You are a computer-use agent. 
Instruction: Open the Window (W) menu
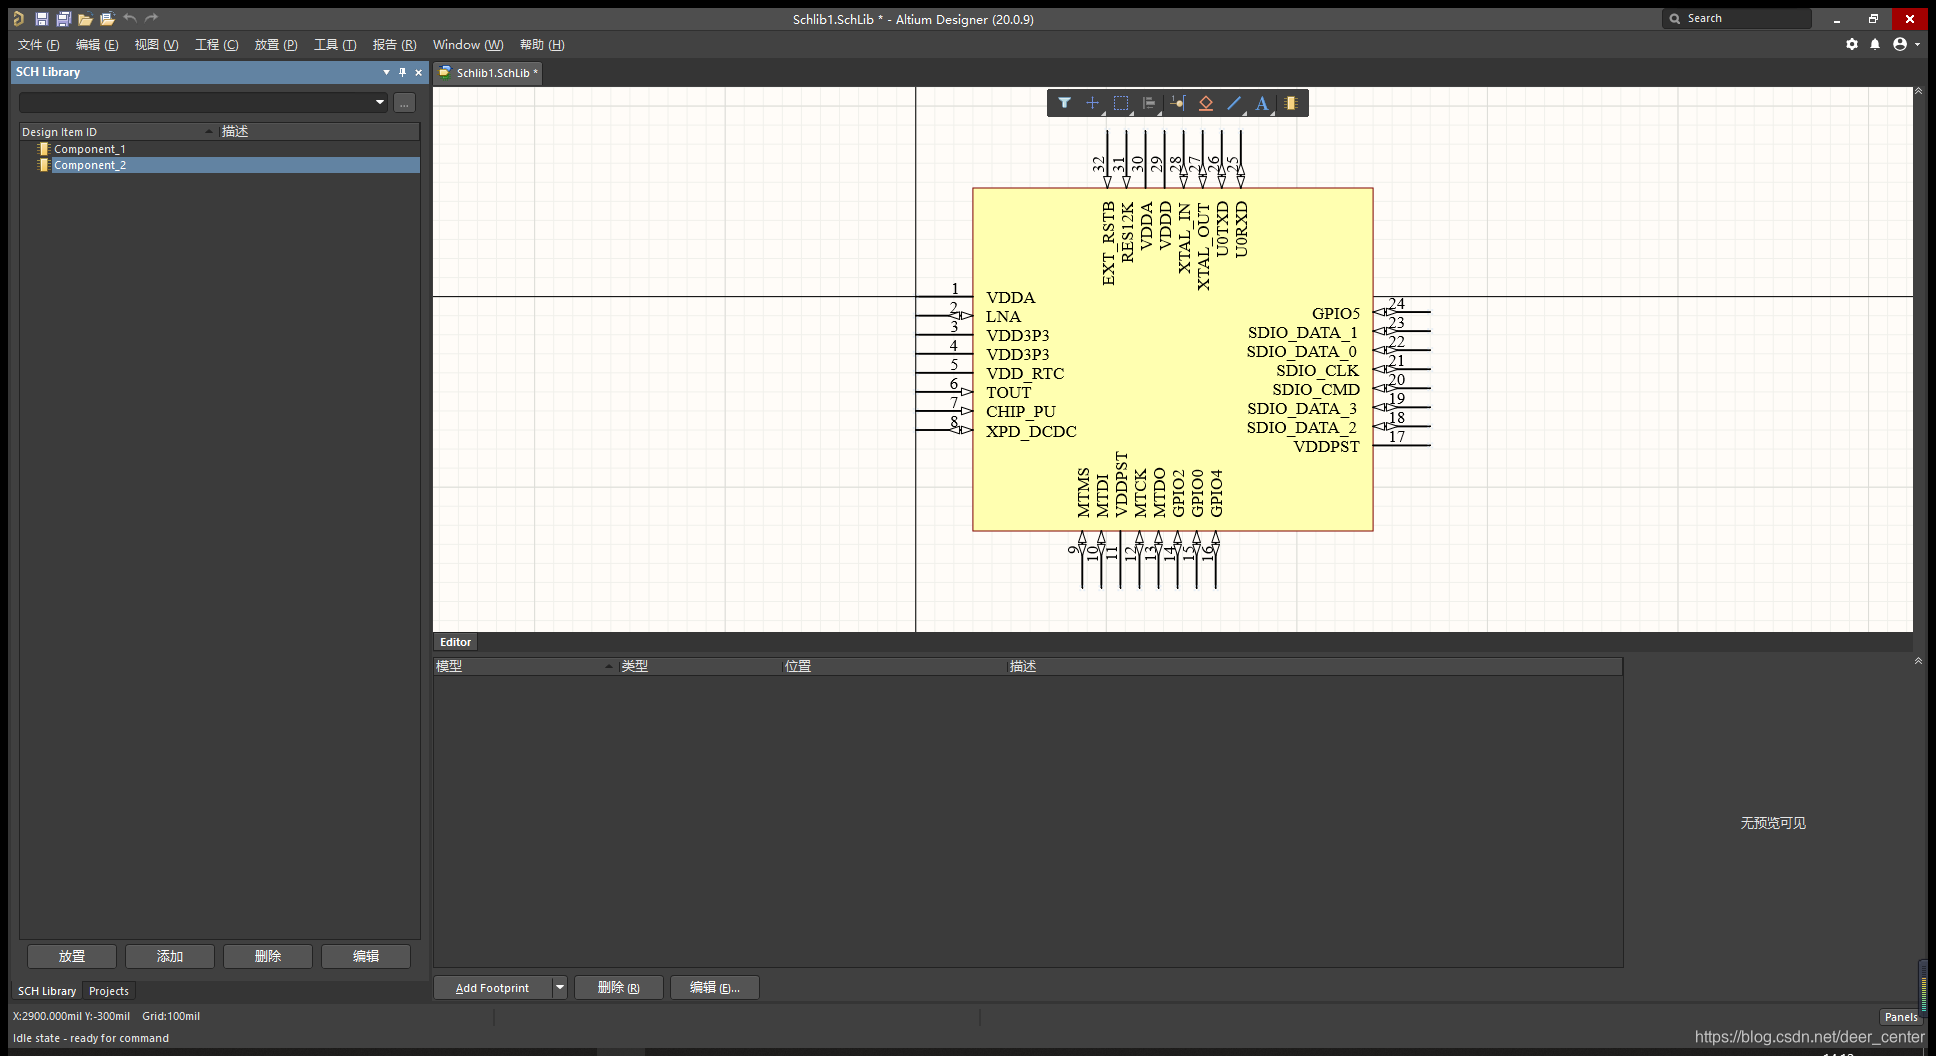click(x=468, y=45)
